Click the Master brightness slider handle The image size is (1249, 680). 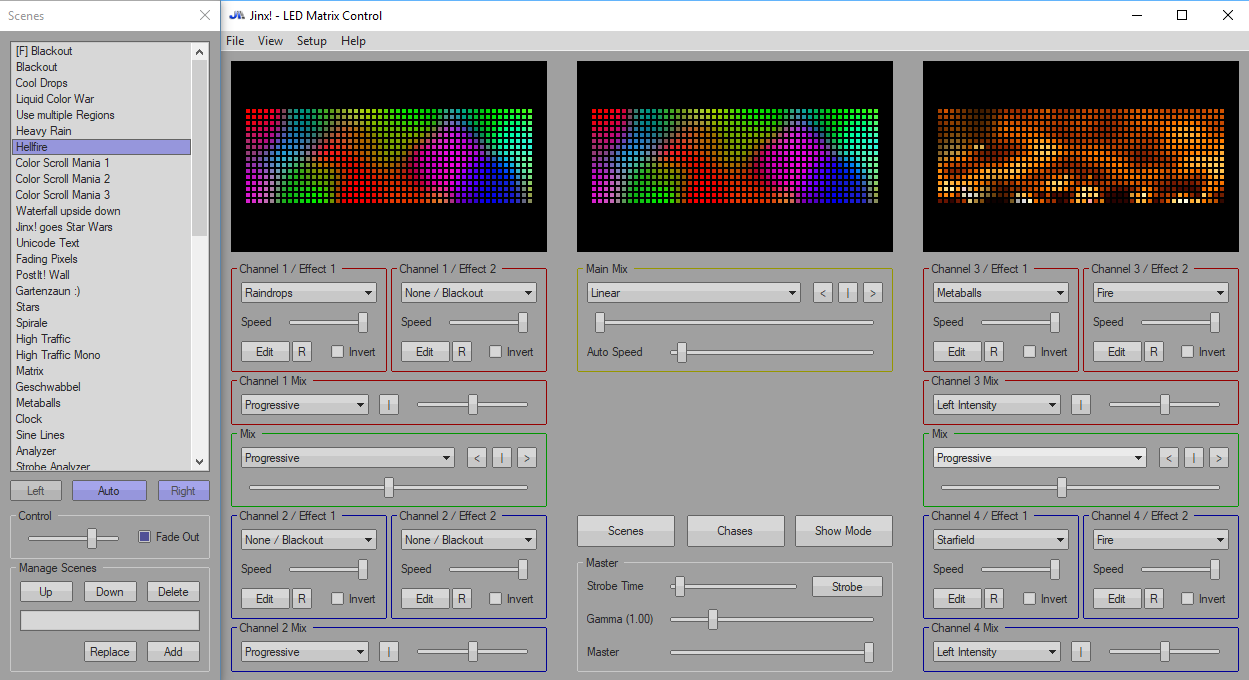click(x=869, y=652)
